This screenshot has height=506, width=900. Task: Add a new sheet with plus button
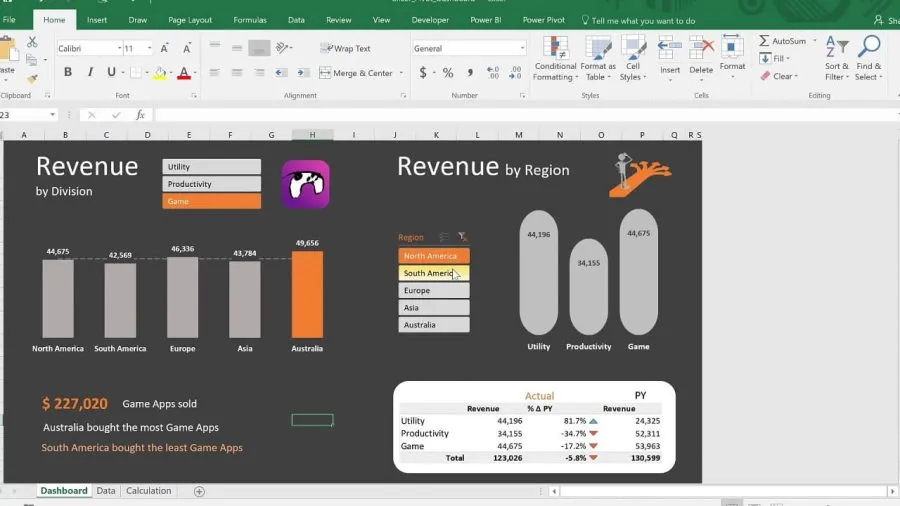coord(199,491)
